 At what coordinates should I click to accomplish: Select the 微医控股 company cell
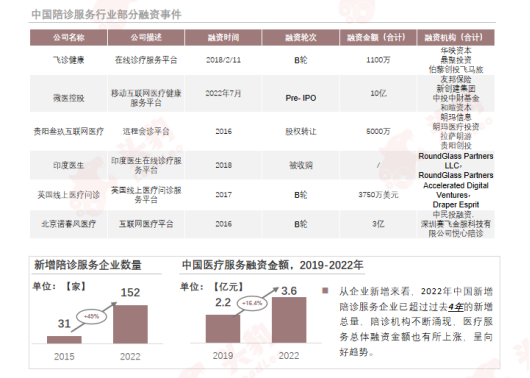[69, 98]
